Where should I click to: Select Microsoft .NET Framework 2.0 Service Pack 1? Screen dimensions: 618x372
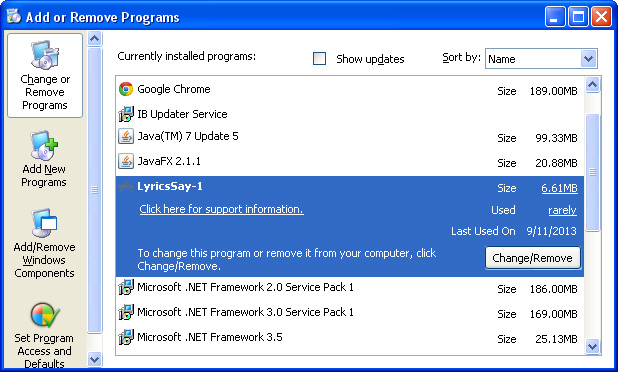[350, 288]
